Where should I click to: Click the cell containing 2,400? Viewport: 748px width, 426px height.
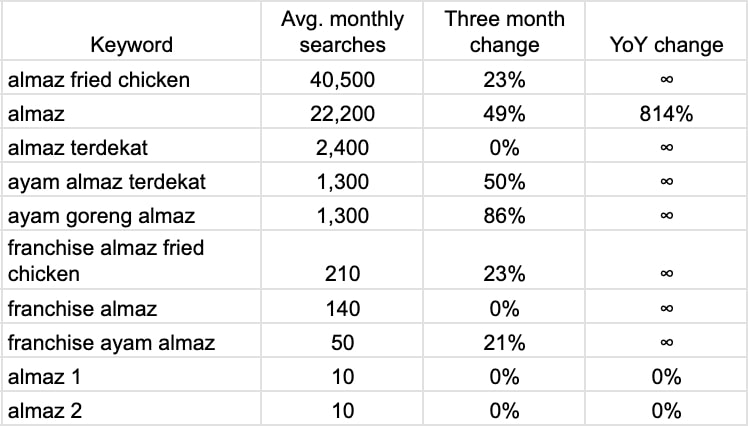[x=343, y=147]
